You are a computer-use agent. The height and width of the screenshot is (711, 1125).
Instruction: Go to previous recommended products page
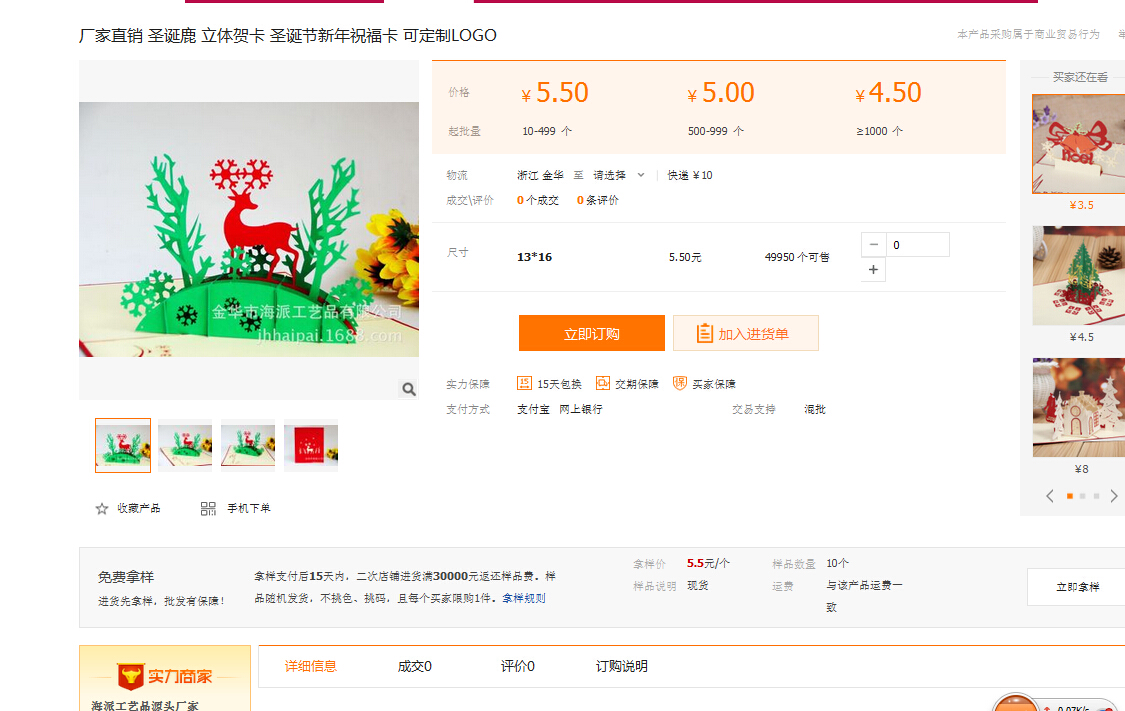[x=1049, y=496]
